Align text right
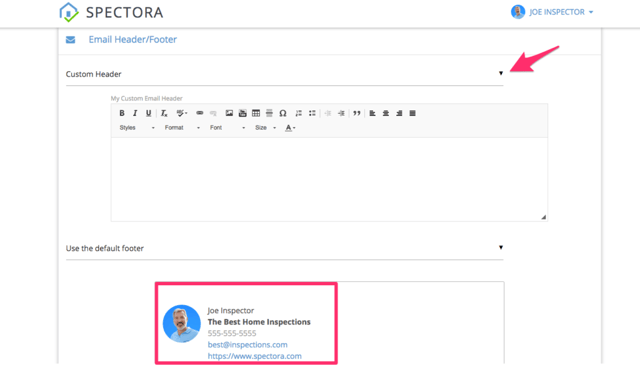 point(399,113)
